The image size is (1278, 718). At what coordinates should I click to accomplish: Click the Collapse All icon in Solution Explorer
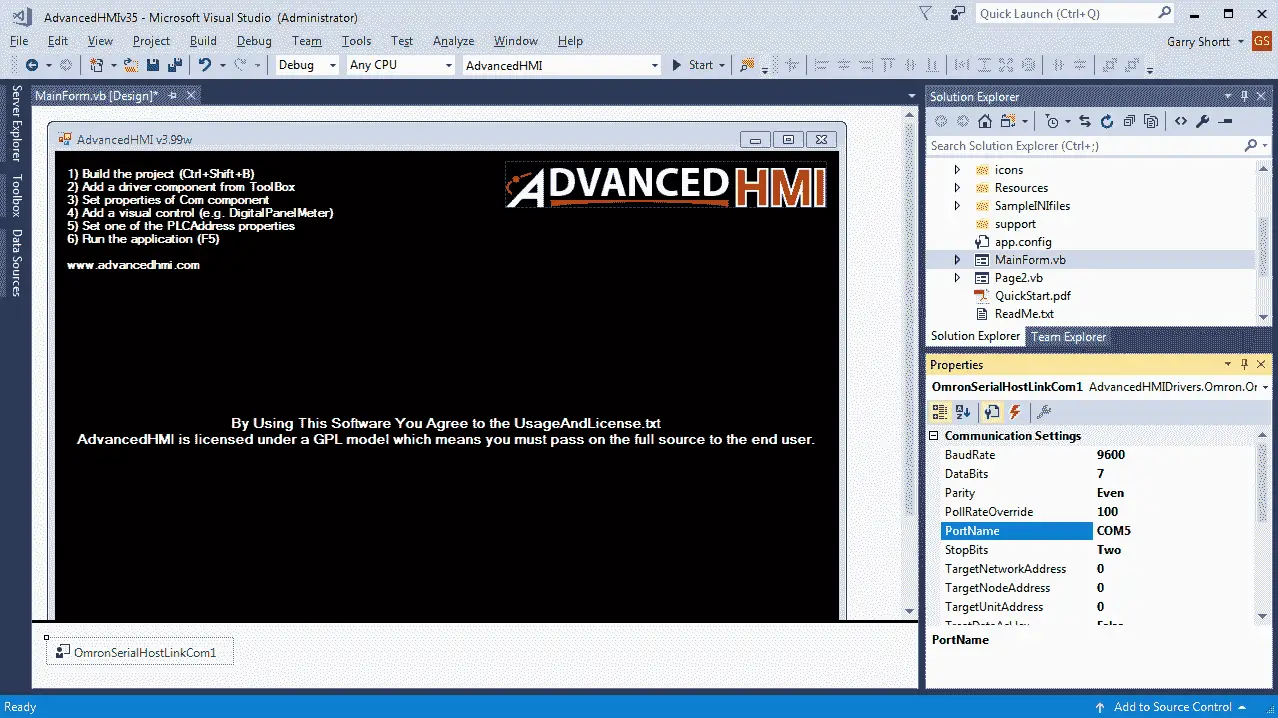1129,121
